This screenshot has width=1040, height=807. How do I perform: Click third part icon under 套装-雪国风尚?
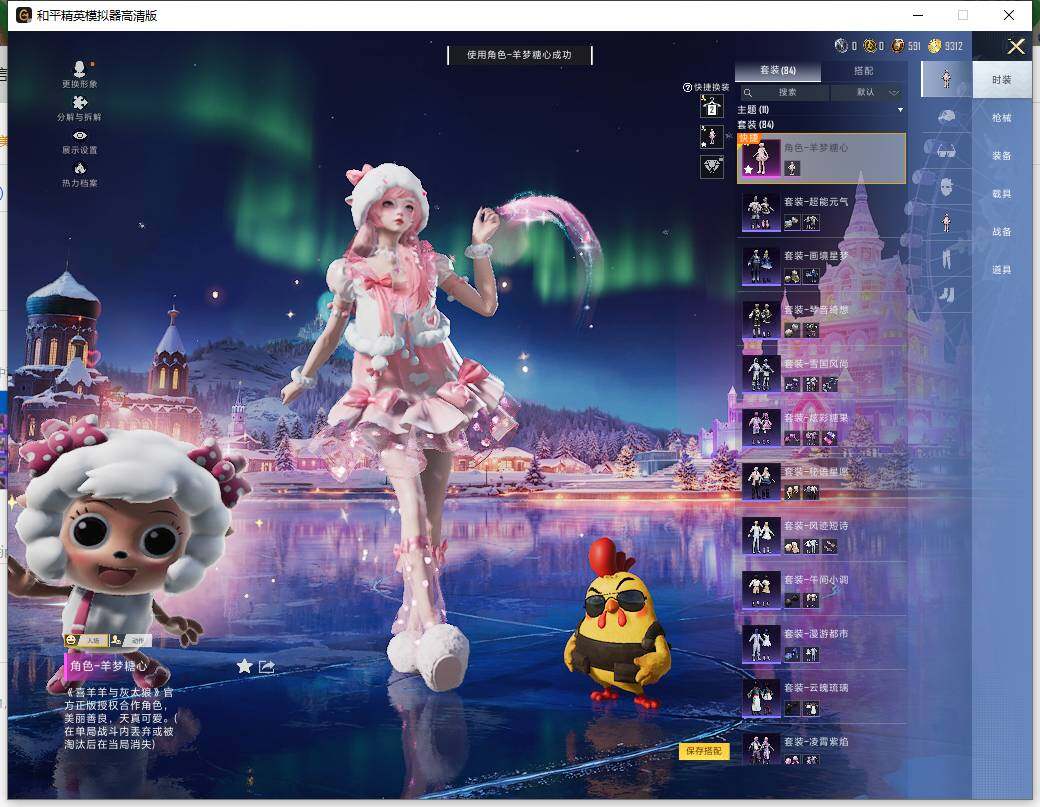point(830,385)
